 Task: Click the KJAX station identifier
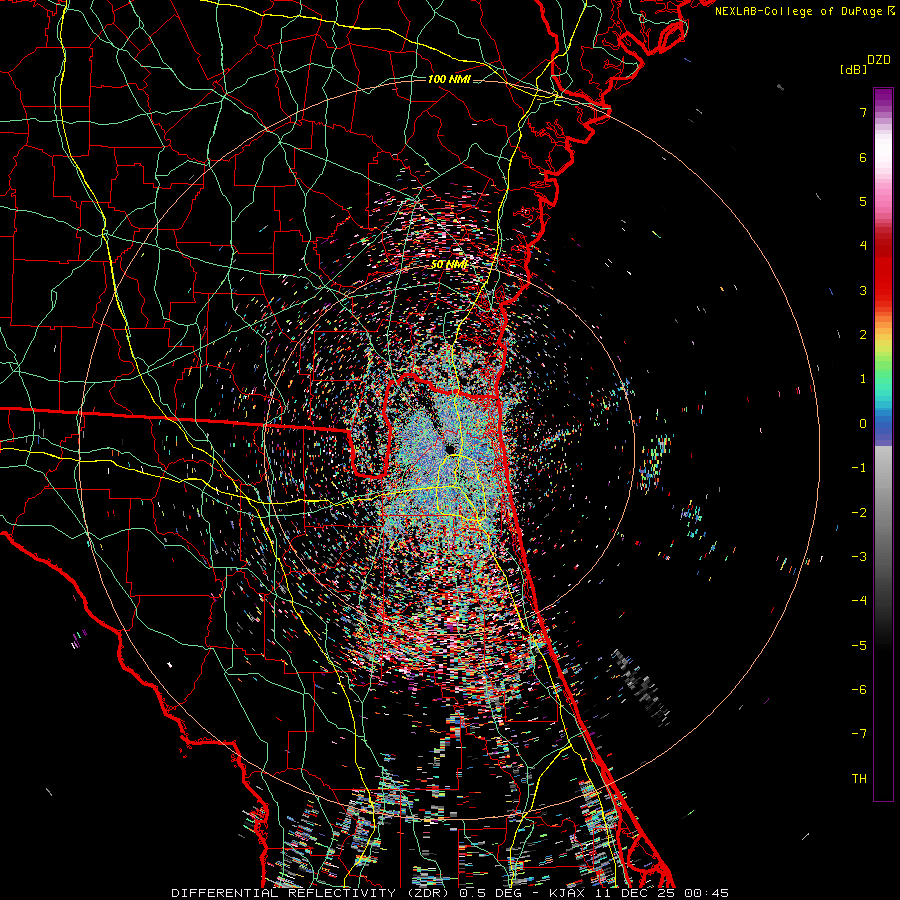pos(569,893)
